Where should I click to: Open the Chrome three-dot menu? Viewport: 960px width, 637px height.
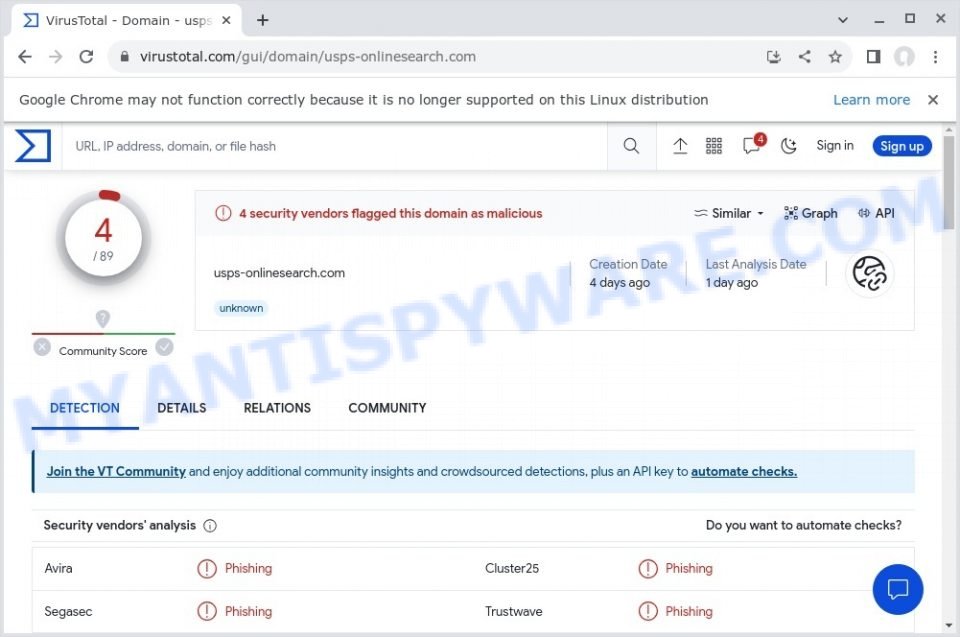click(x=936, y=57)
